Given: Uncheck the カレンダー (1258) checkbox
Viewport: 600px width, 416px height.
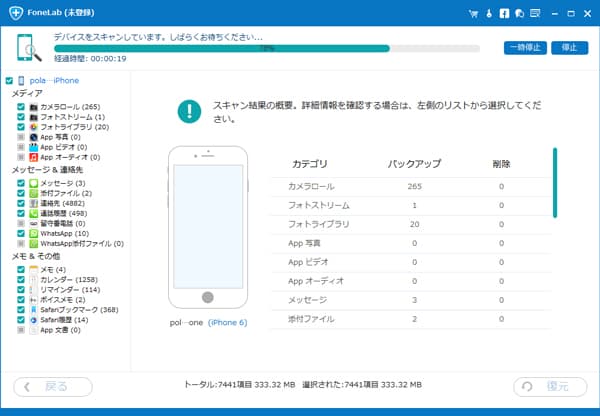Looking at the screenshot, I should [x=21, y=280].
